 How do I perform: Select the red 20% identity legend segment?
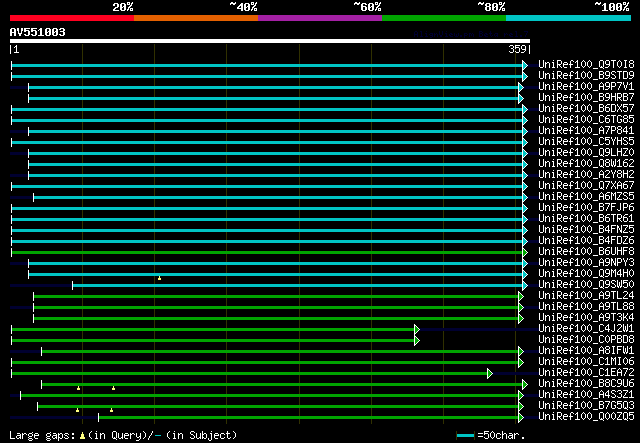point(72,18)
